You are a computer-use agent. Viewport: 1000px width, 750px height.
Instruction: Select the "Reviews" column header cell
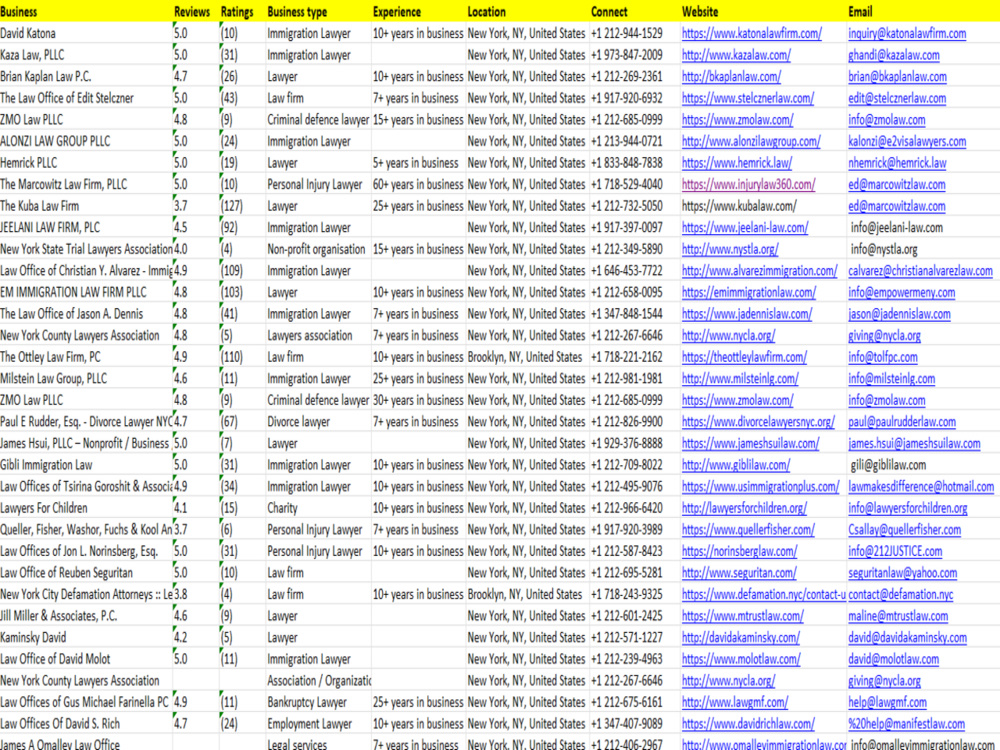tap(196, 11)
